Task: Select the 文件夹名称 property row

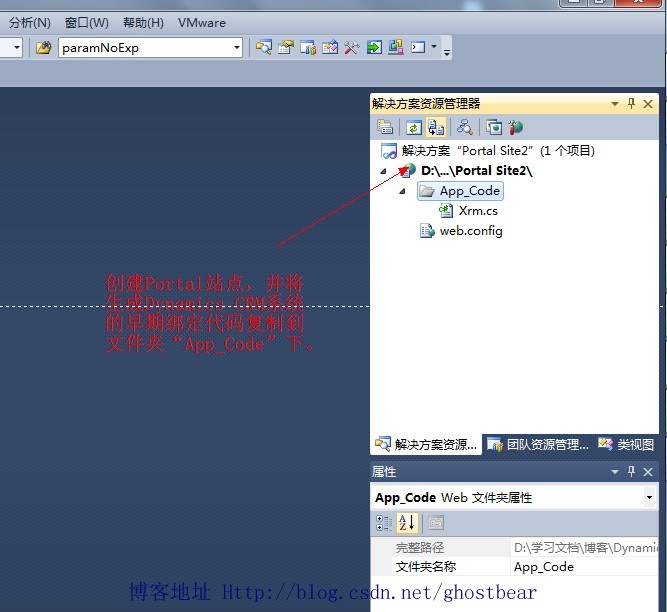Action: point(514,566)
